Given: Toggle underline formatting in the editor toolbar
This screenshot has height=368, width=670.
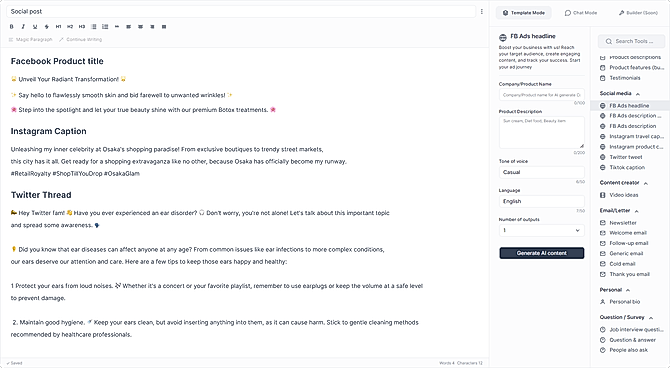Looking at the screenshot, I should 35,26.
